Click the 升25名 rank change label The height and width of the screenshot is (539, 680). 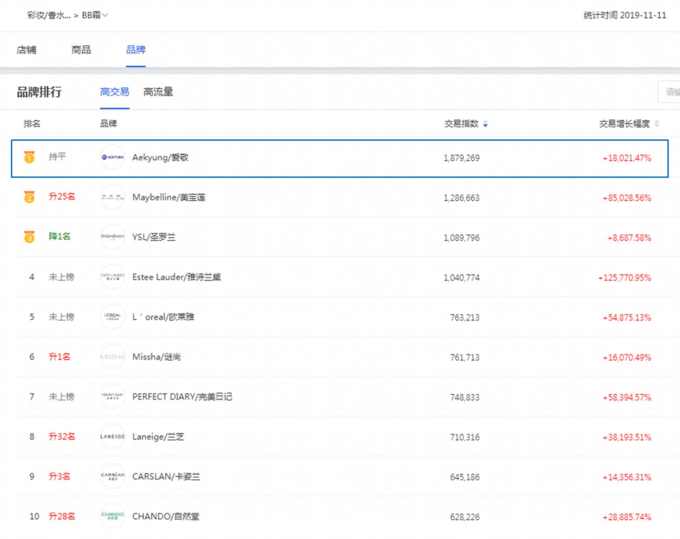click(x=62, y=196)
